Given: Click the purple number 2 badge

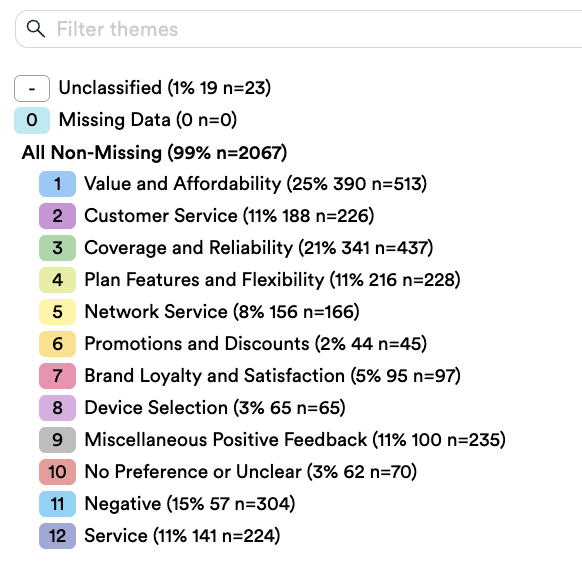Looking at the screenshot, I should click(x=58, y=216).
